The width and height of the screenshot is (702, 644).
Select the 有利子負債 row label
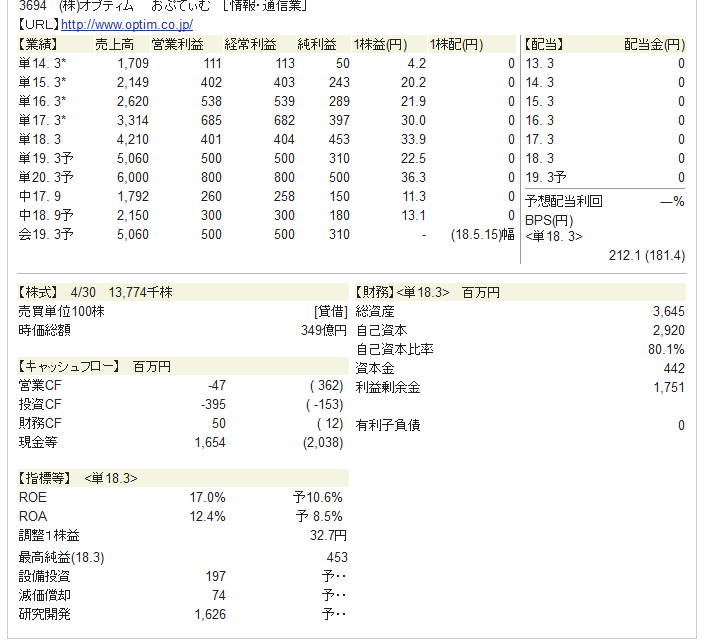pyautogui.click(x=388, y=426)
